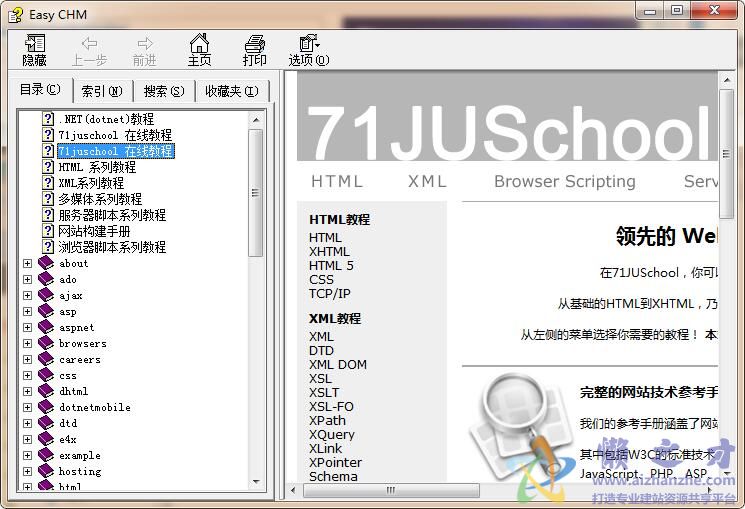Image resolution: width=745 pixels, height=509 pixels.
Task: Click the purple book icon for careers
Action: pos(46,359)
